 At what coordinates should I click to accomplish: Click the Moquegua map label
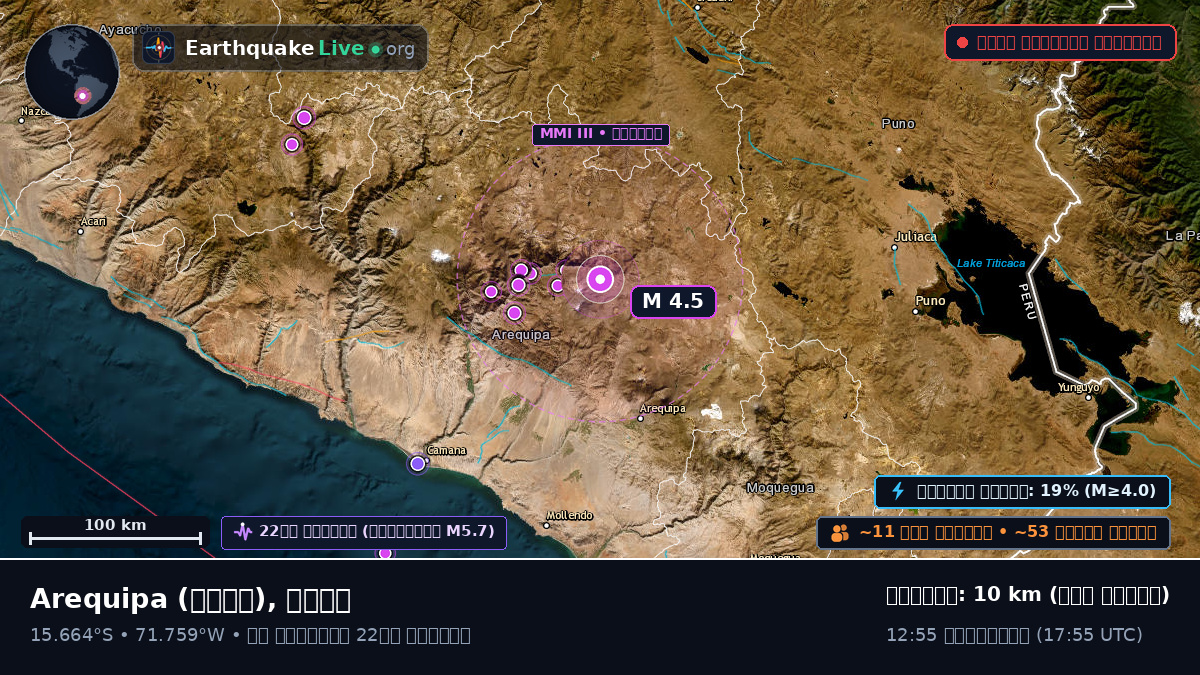click(x=780, y=488)
